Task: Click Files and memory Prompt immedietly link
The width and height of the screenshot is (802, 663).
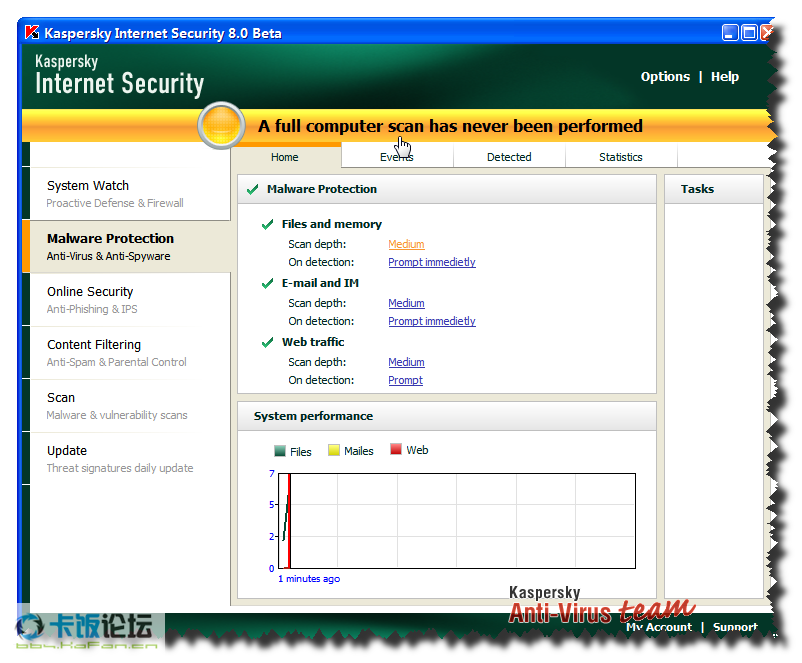Action: click(x=432, y=262)
